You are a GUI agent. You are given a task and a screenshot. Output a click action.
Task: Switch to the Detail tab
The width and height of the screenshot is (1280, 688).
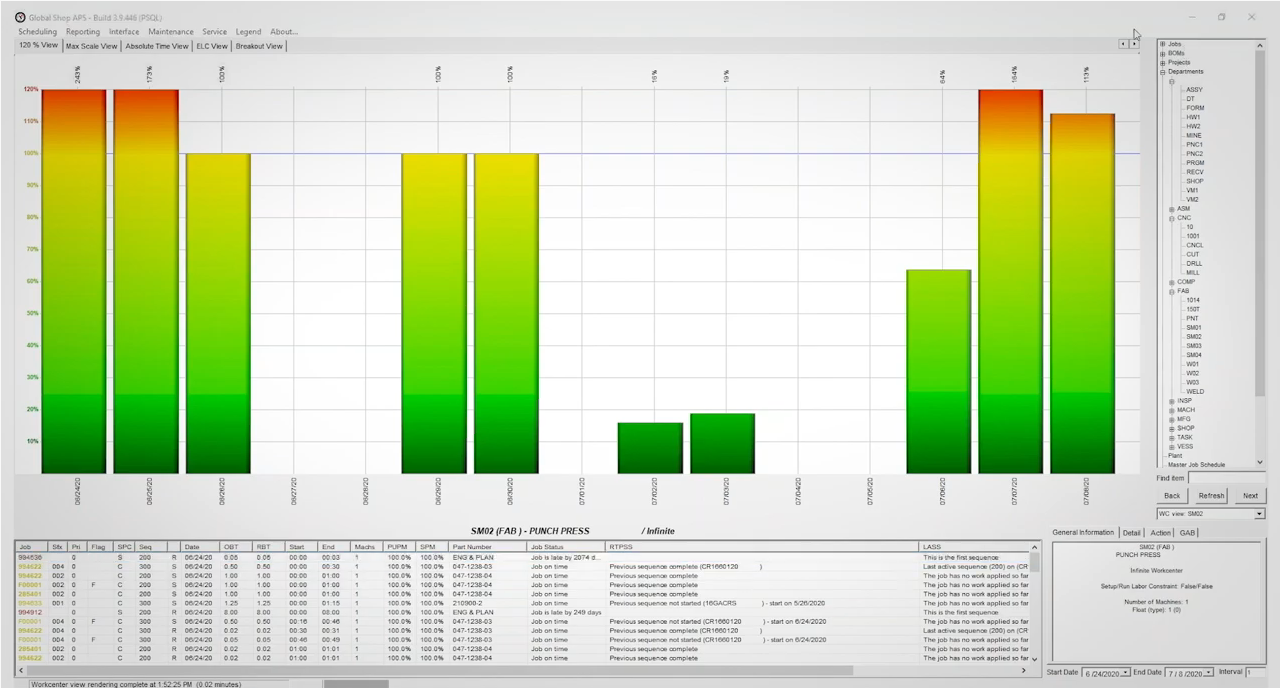[1131, 532]
